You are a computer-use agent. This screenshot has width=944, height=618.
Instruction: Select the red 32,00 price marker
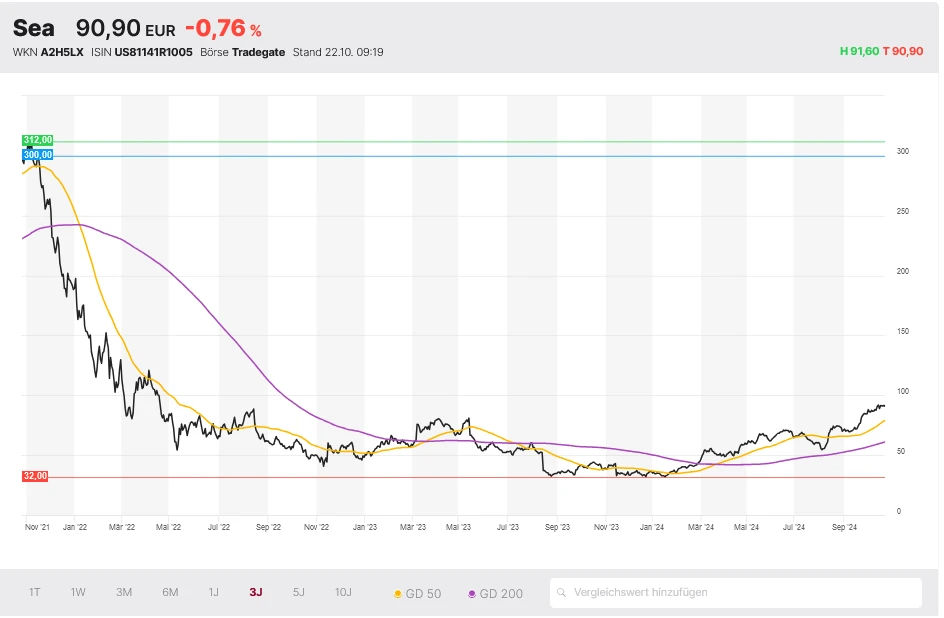[x=35, y=476]
